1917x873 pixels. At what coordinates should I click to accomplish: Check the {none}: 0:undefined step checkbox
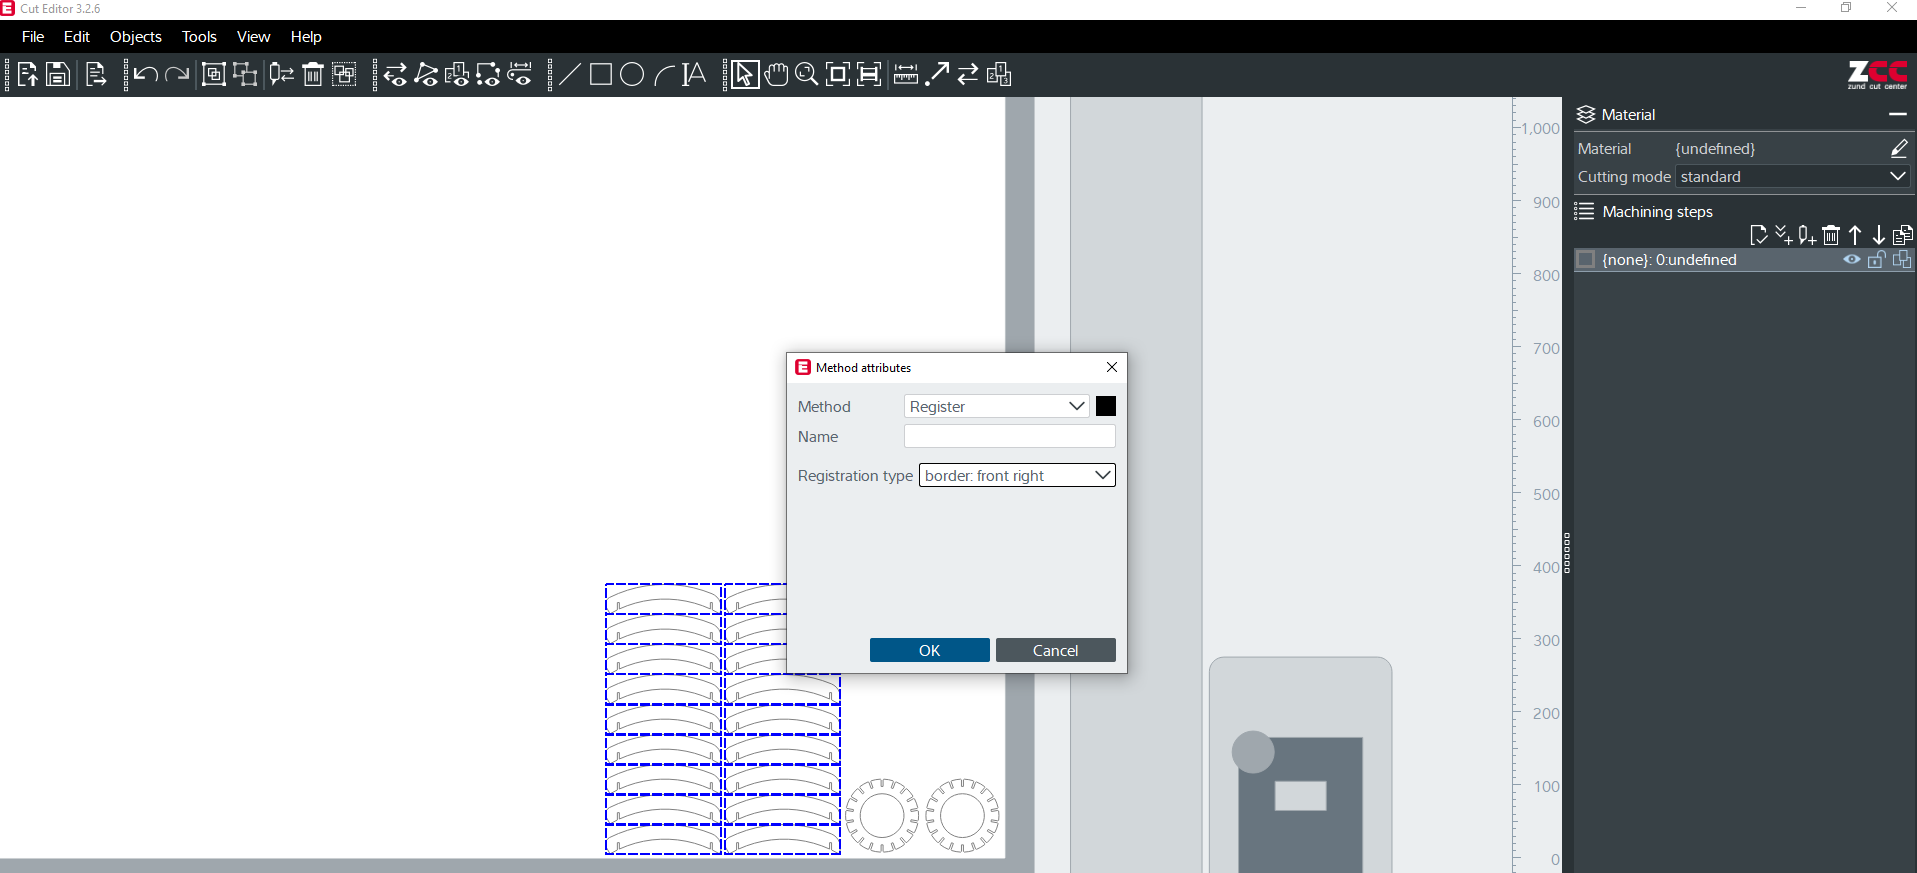coord(1586,259)
